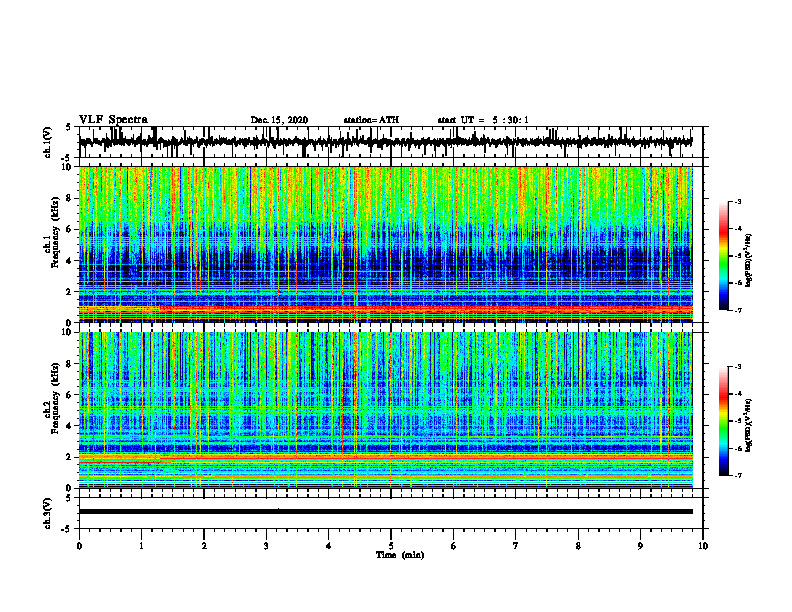Click the "8" kHz tick of ch.1 spectrogram

click(x=71, y=198)
